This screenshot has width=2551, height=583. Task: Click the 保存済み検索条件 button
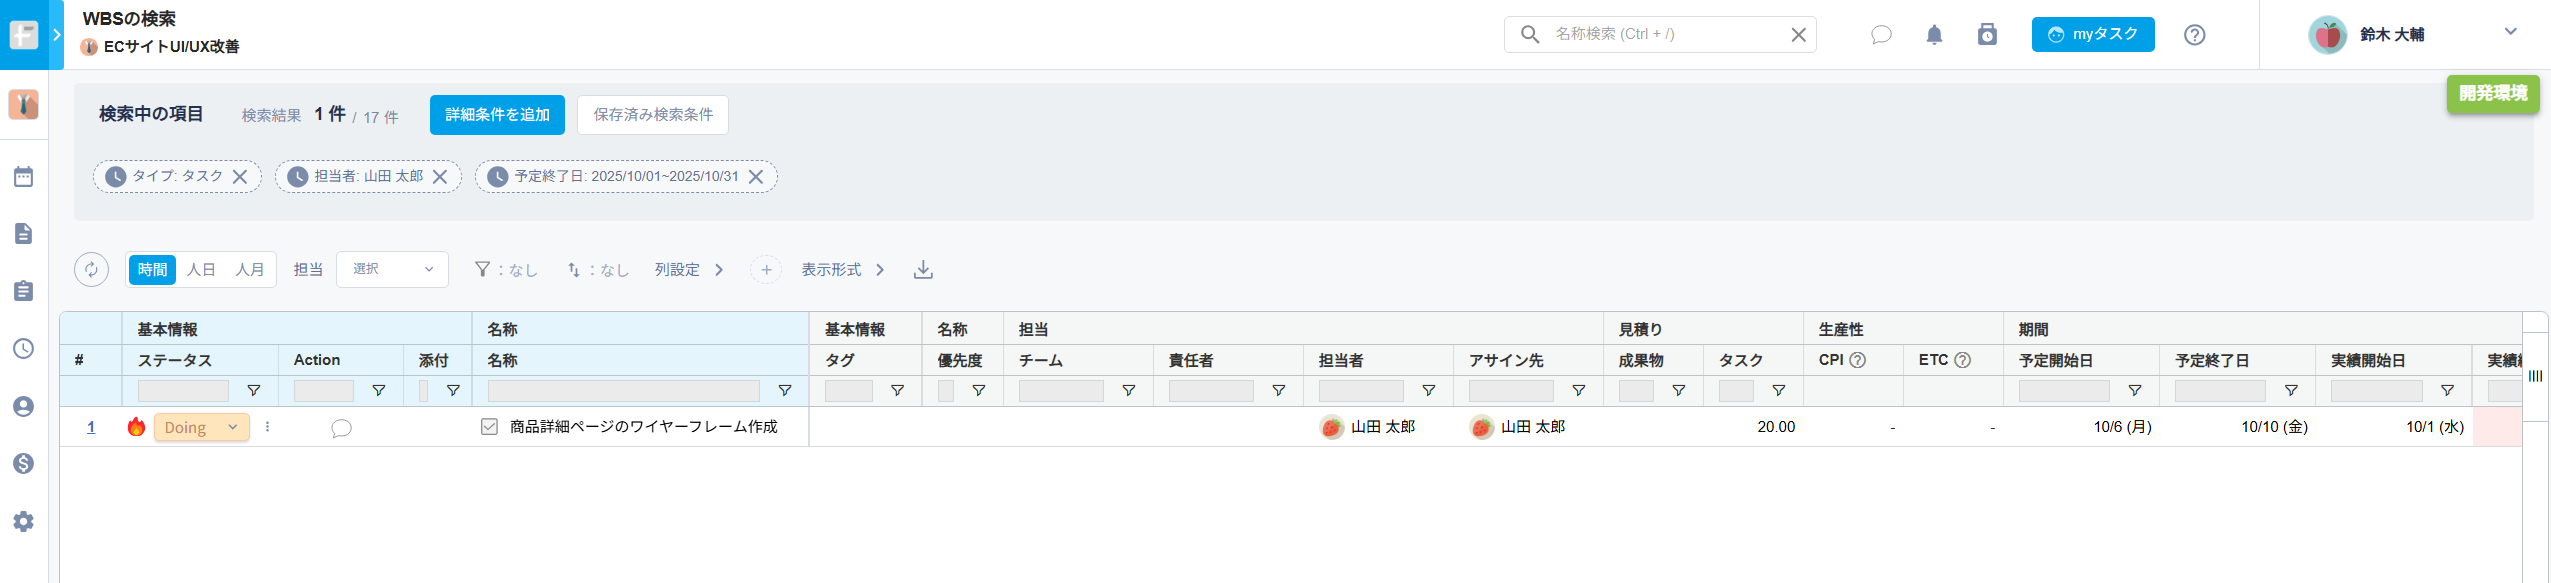point(653,115)
